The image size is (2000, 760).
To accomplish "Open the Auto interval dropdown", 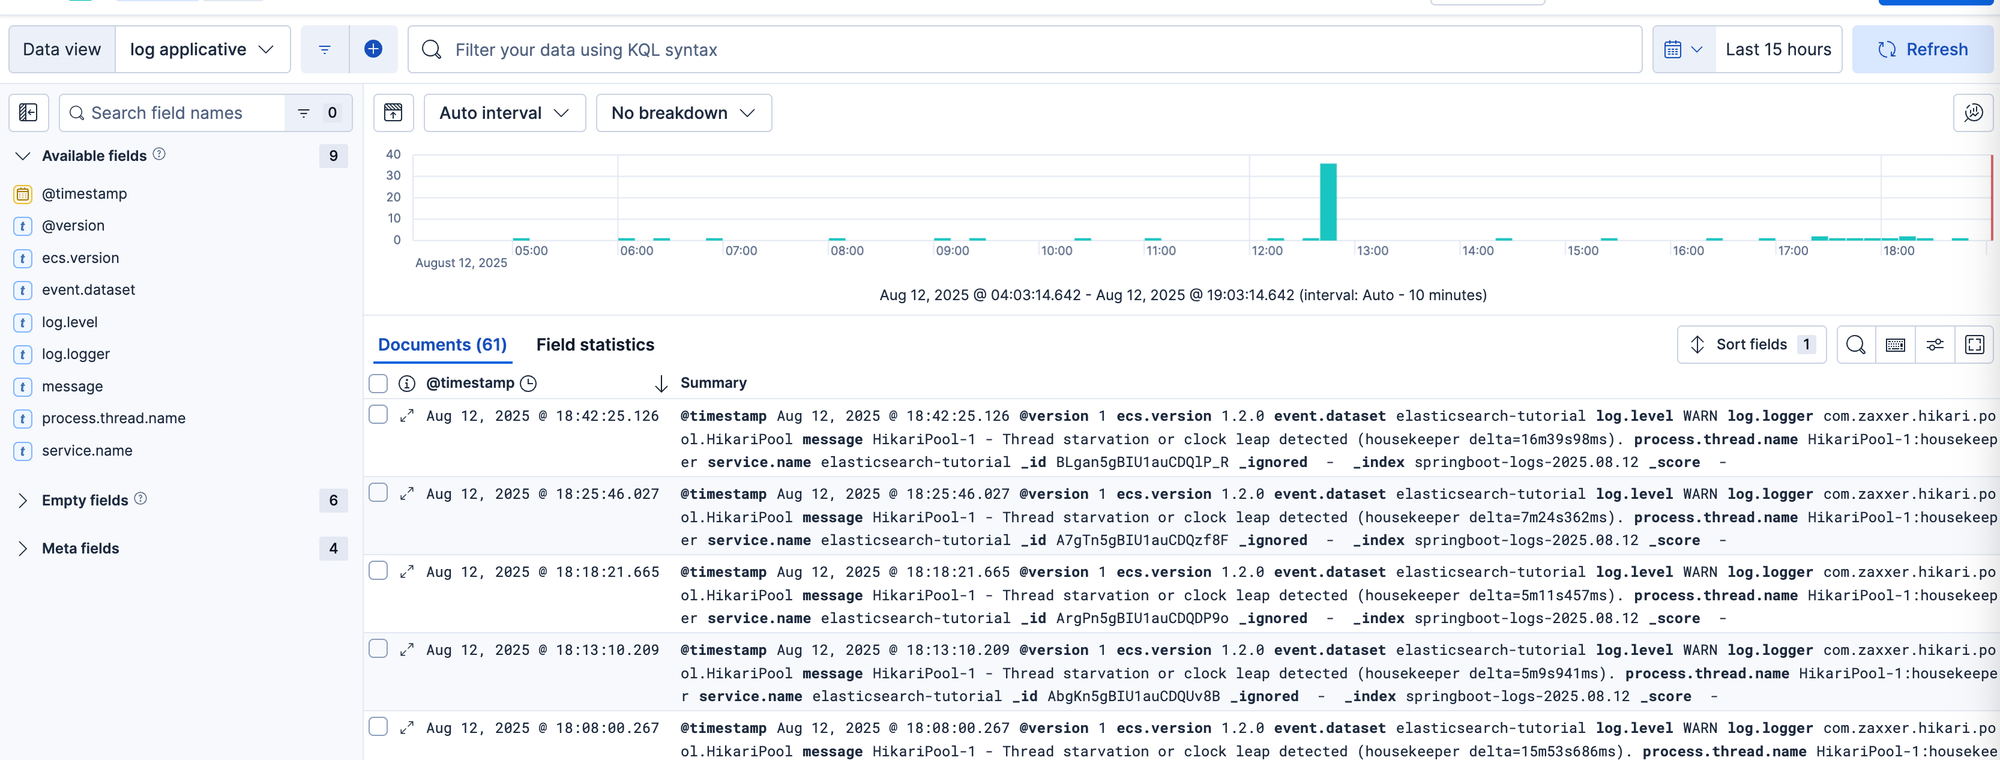I will [504, 113].
